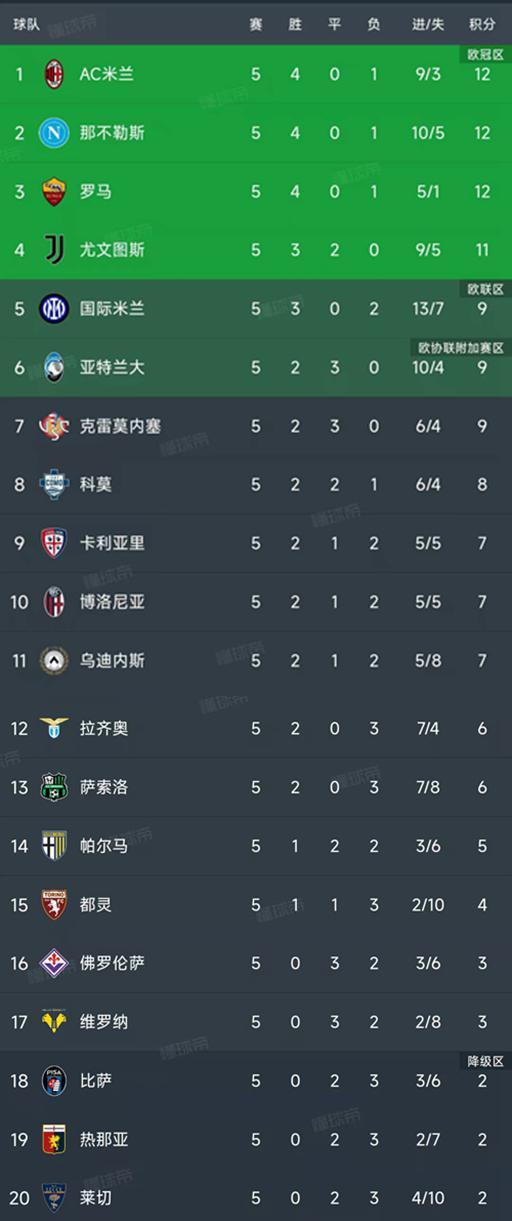
Task: Click the Napoli club crest
Action: [54, 133]
